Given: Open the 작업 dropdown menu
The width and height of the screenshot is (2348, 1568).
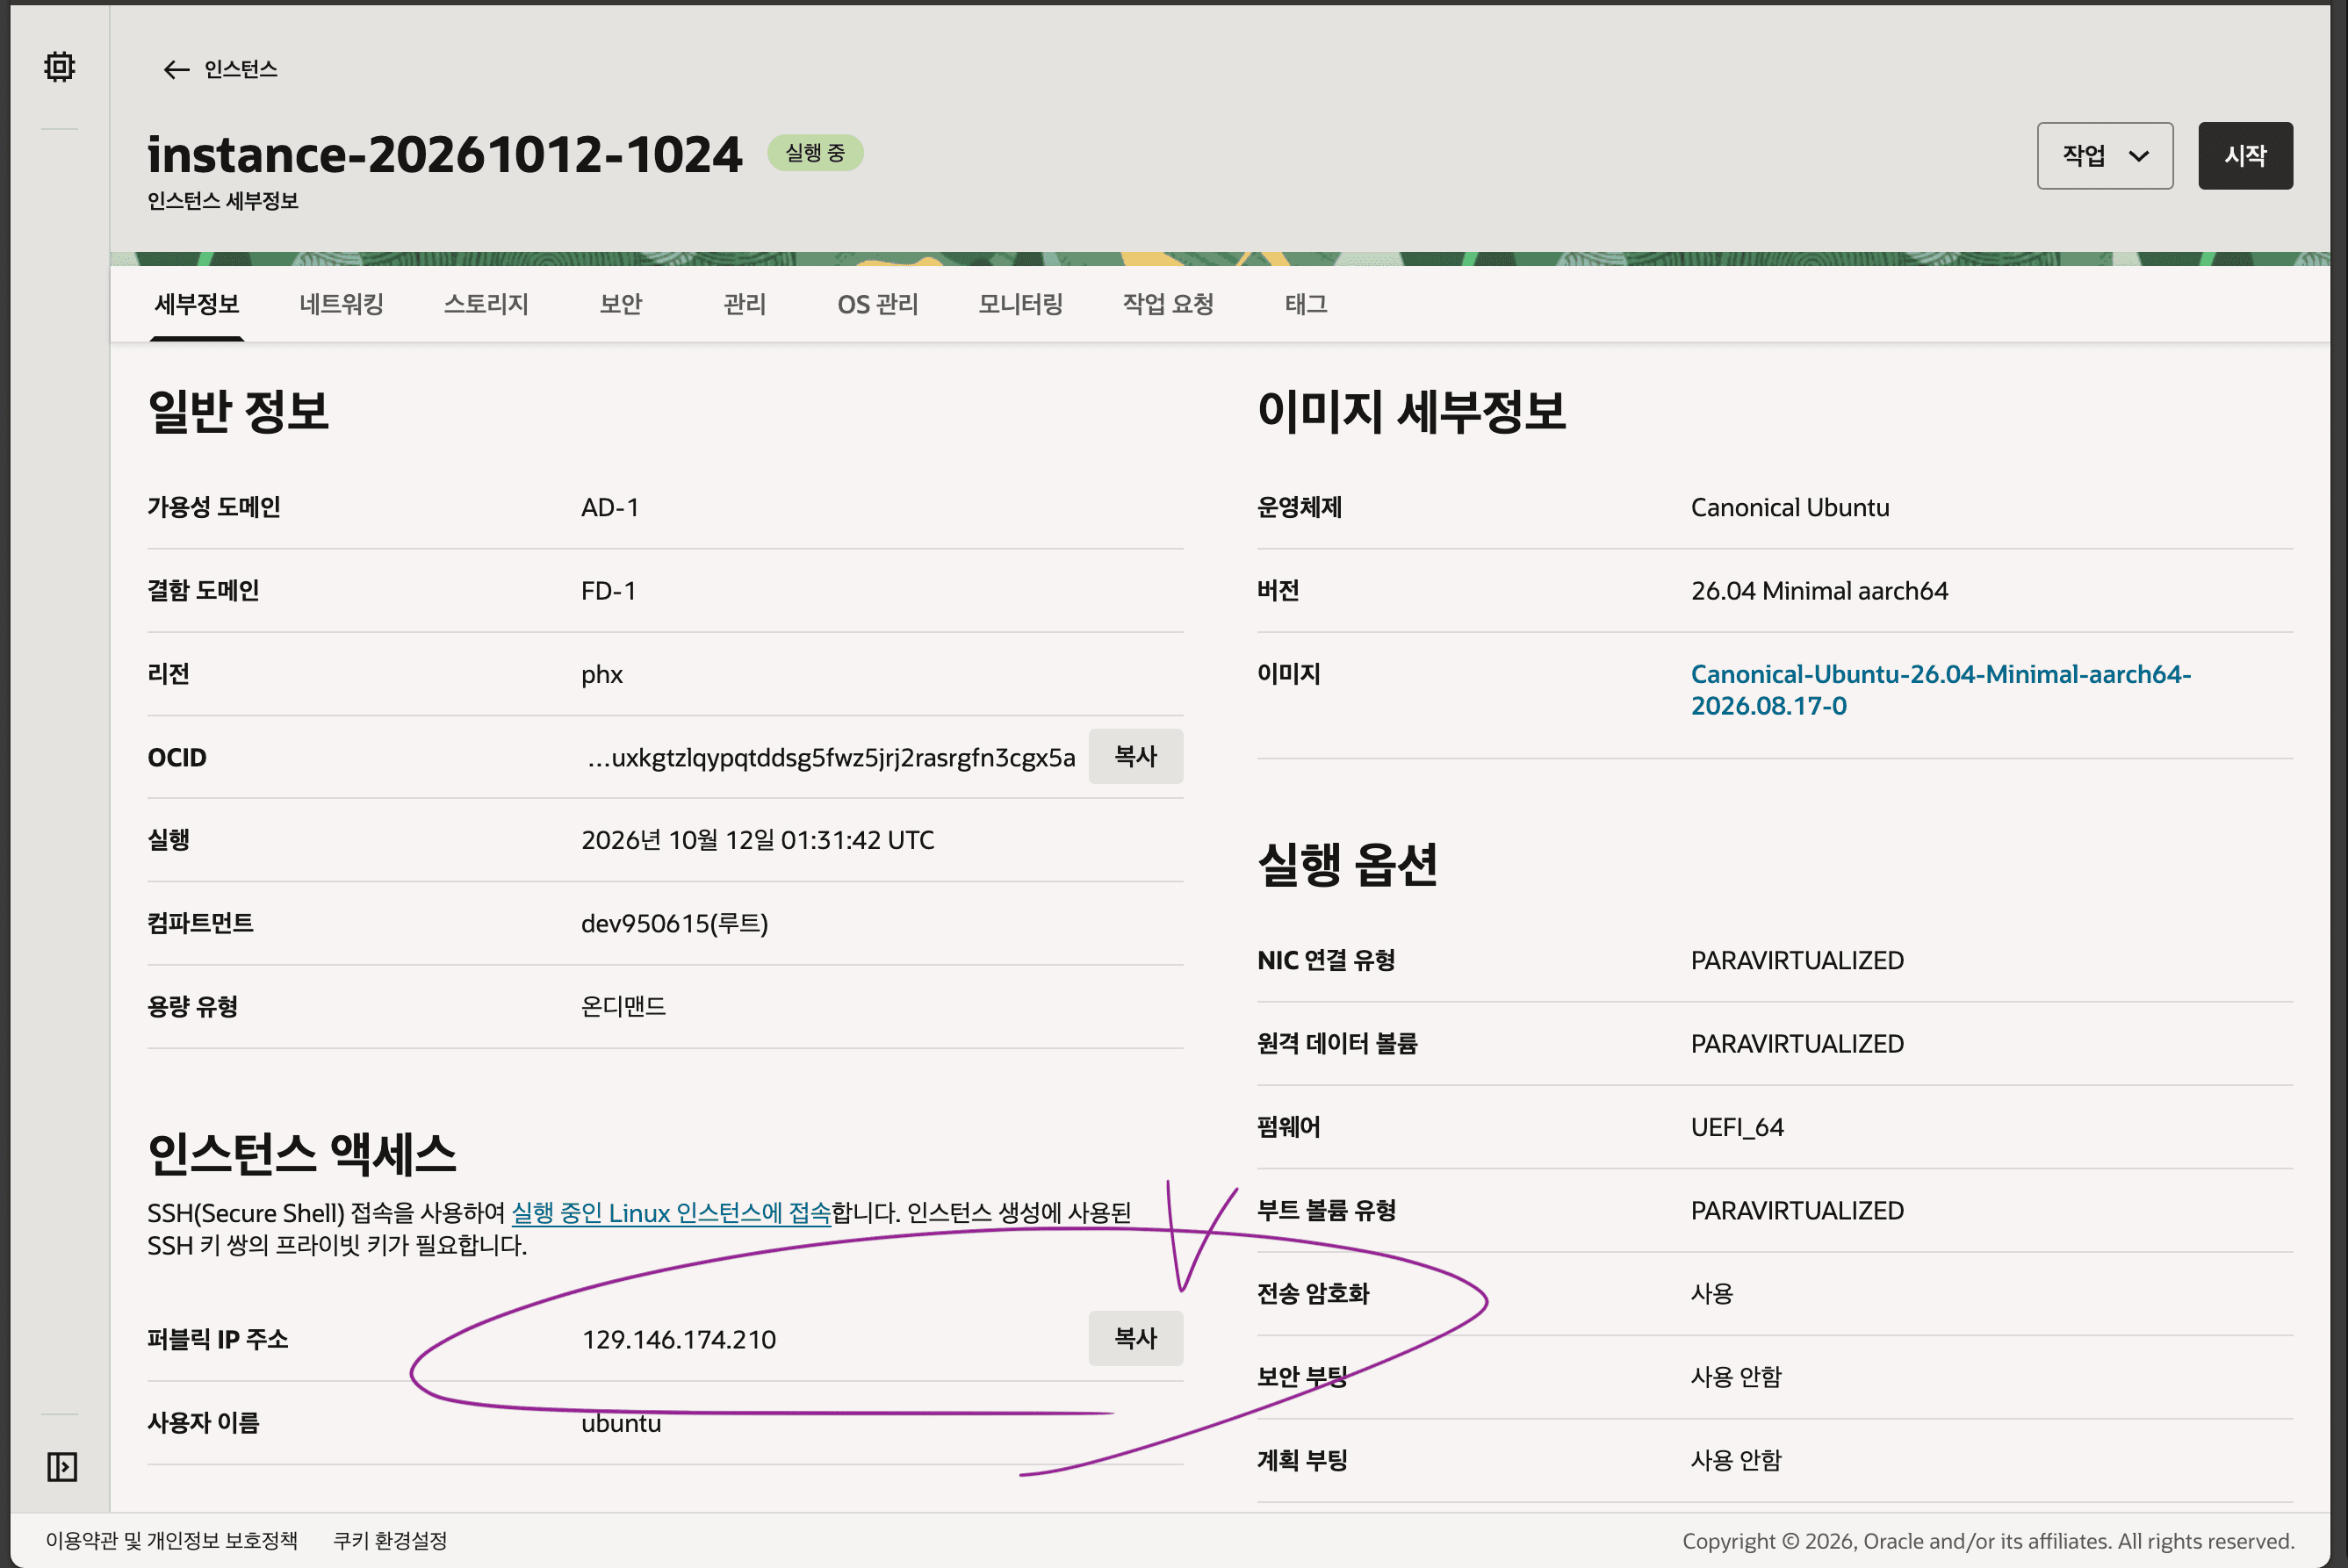Looking at the screenshot, I should point(2105,156).
